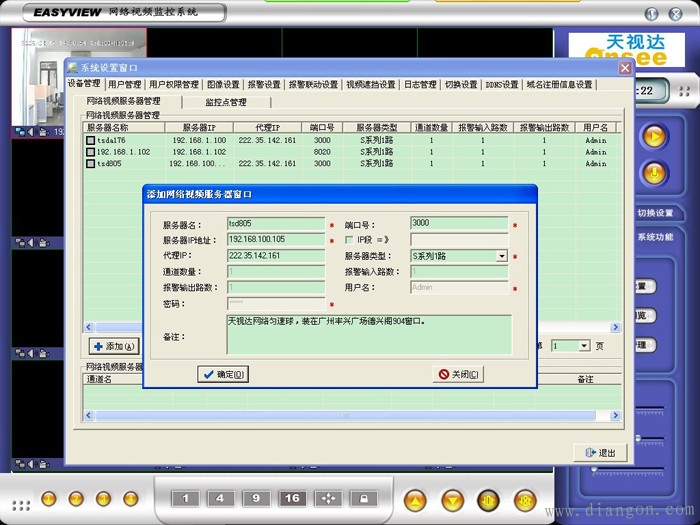This screenshot has width=700, height=525.
Task: Click the 代理IP column header
Action: tap(267, 127)
